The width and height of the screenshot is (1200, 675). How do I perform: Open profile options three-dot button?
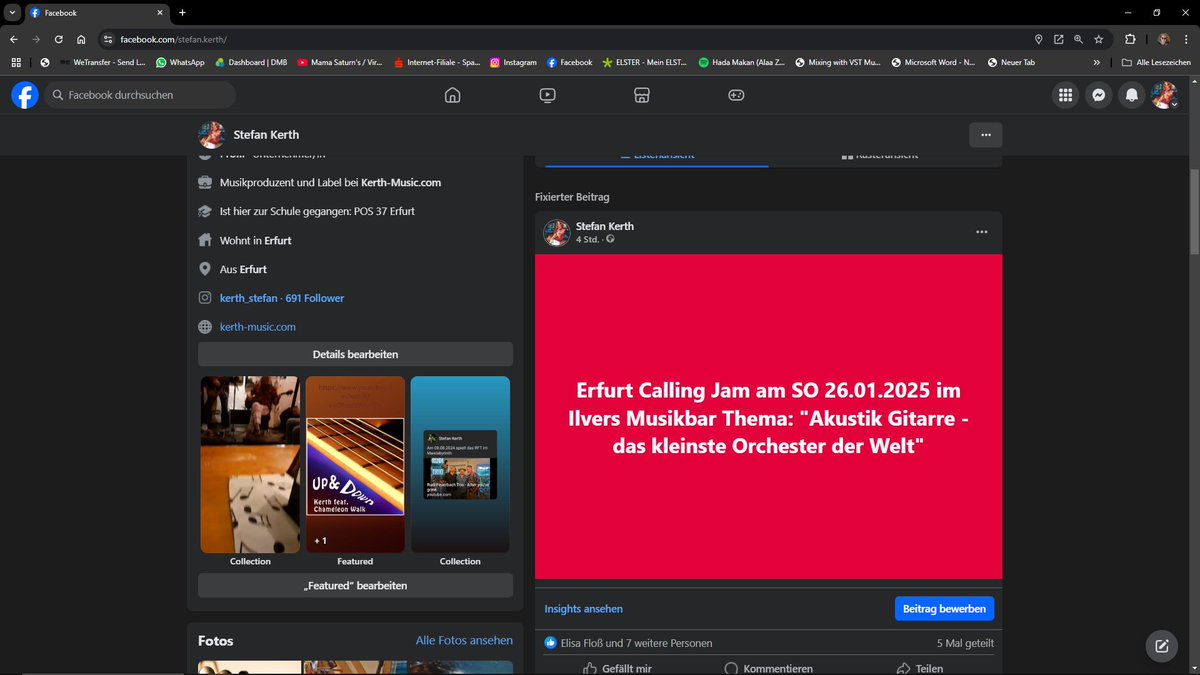tap(986, 134)
